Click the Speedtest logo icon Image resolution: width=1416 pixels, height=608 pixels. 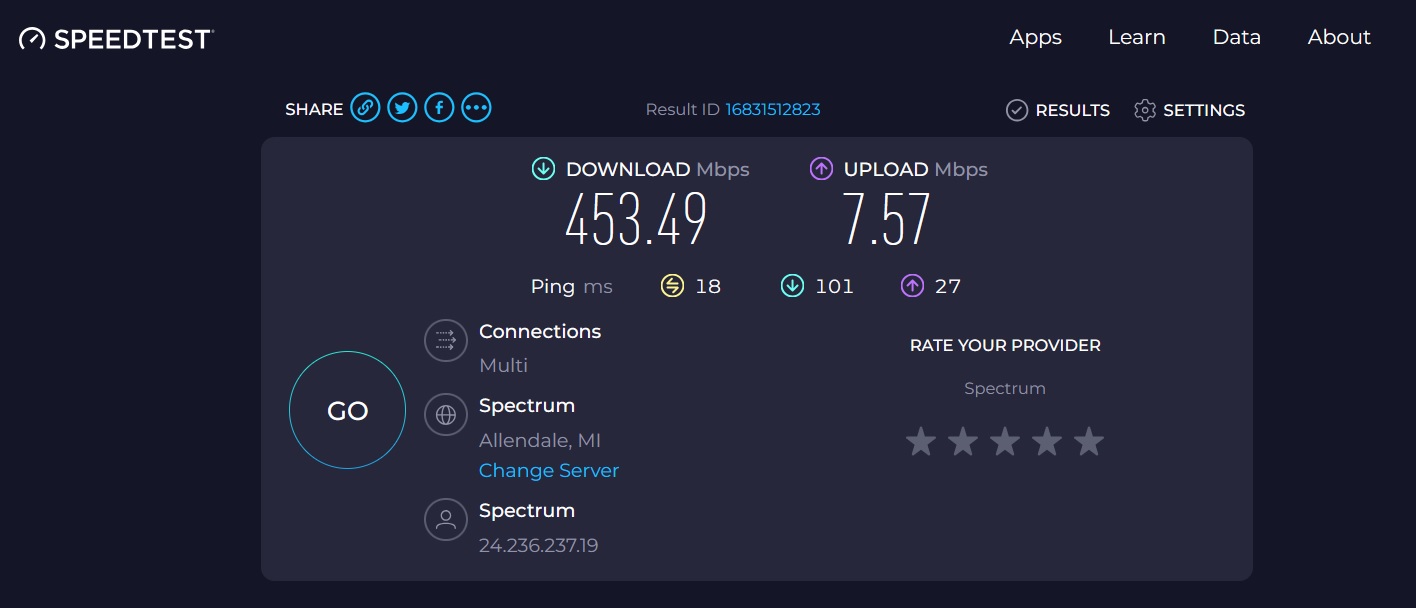[x=33, y=39]
